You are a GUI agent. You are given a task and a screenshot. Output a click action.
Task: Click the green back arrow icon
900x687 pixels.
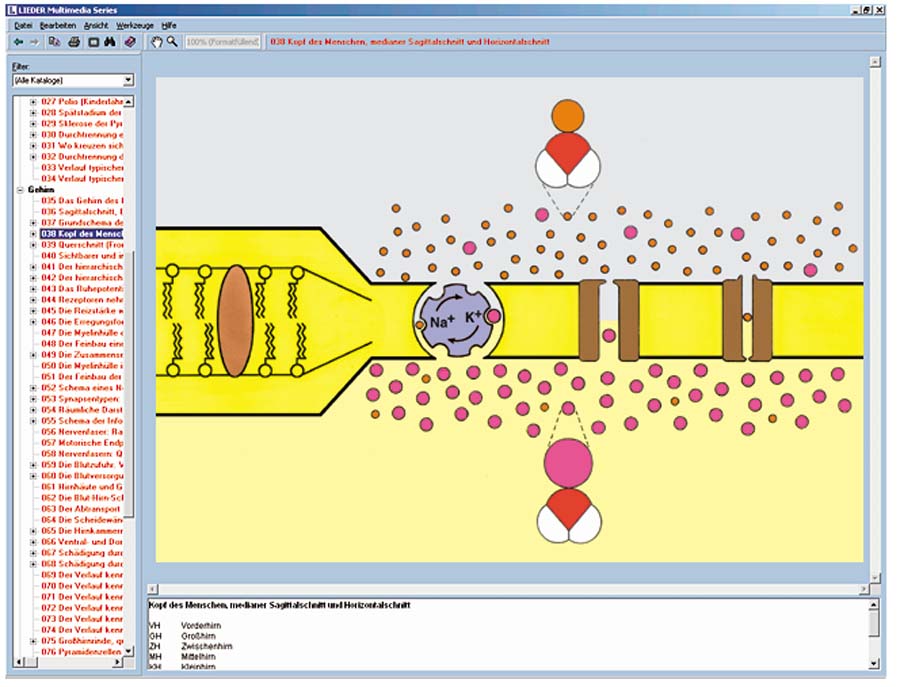point(19,42)
